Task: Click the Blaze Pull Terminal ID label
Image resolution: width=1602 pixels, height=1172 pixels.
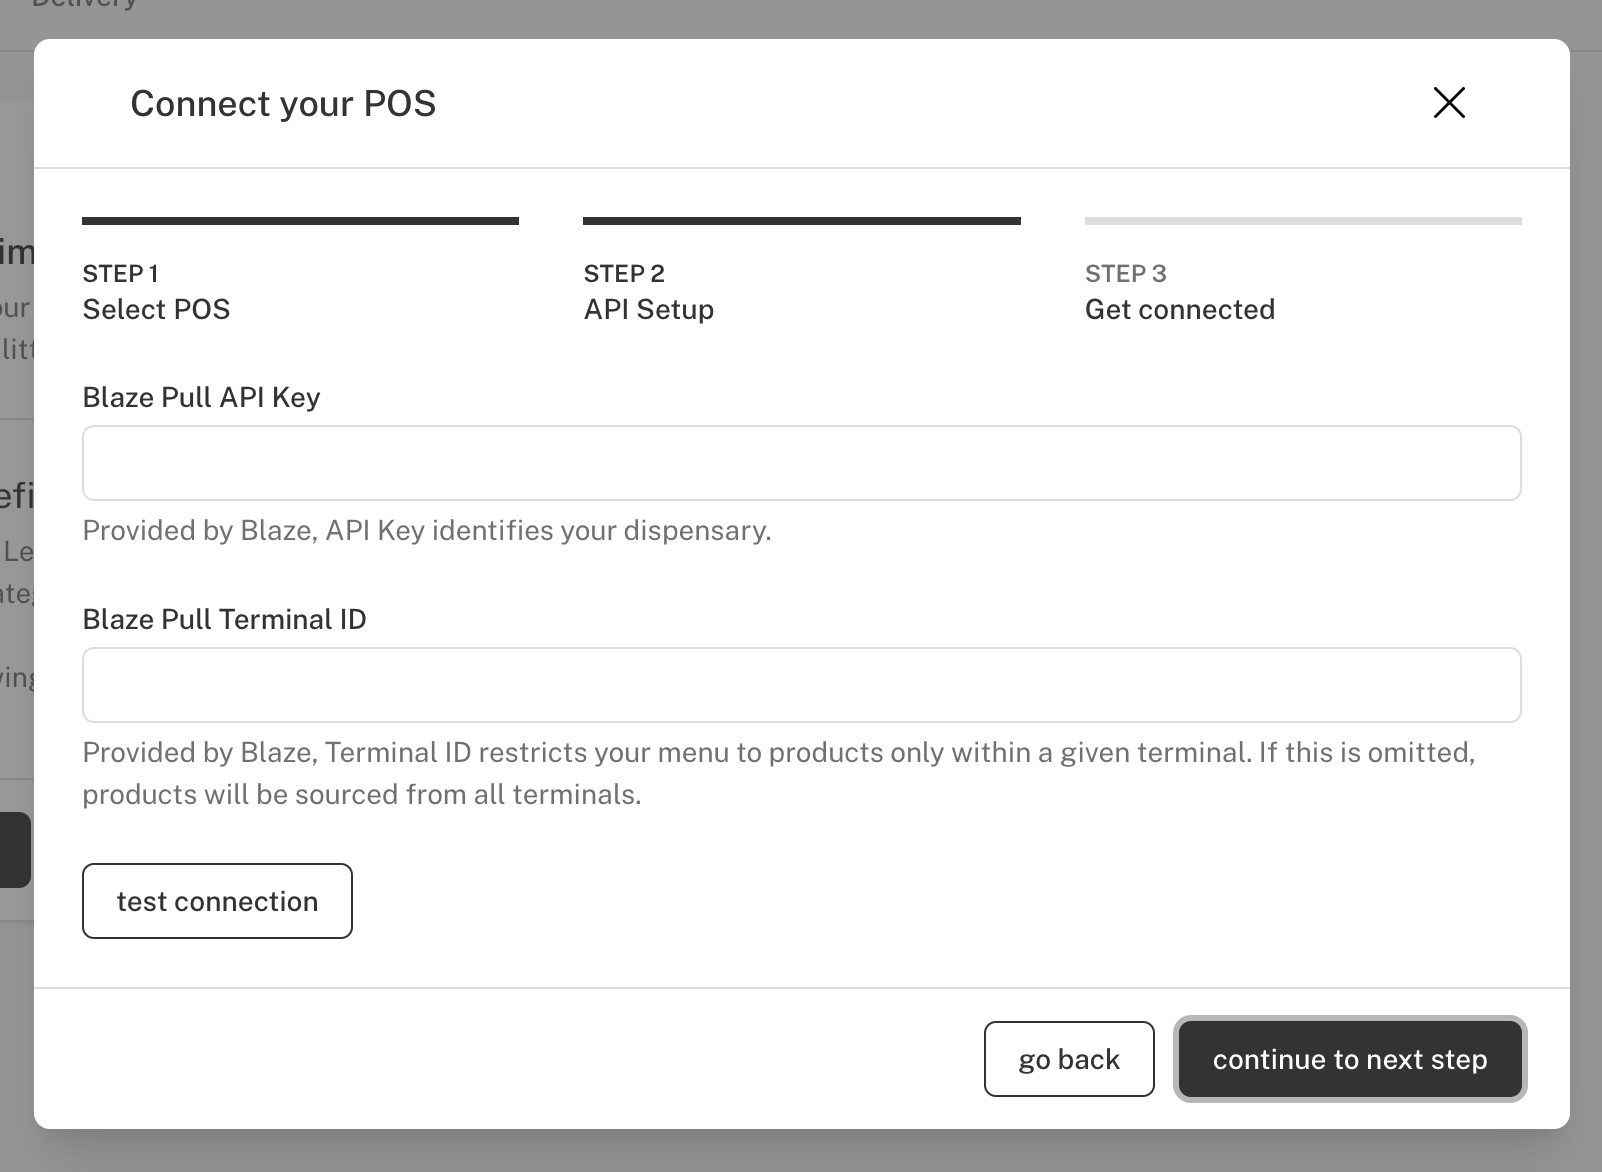Action: (x=224, y=620)
